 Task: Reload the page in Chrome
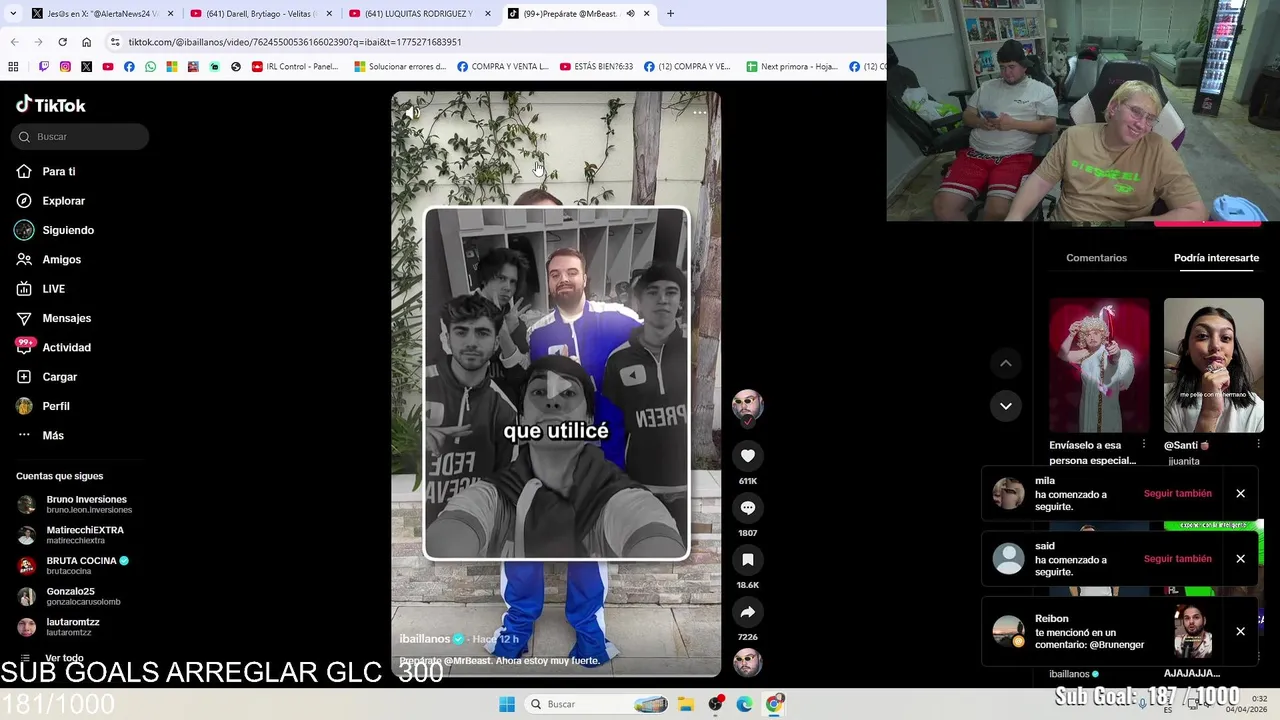62,42
